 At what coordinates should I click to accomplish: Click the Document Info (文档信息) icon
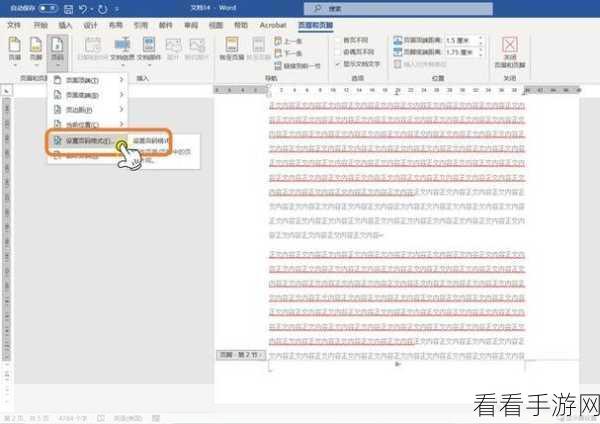122,45
